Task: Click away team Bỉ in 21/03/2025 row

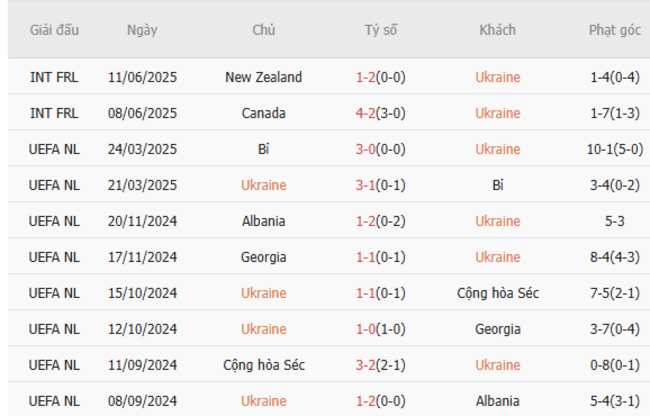Action: pyautogui.click(x=497, y=185)
